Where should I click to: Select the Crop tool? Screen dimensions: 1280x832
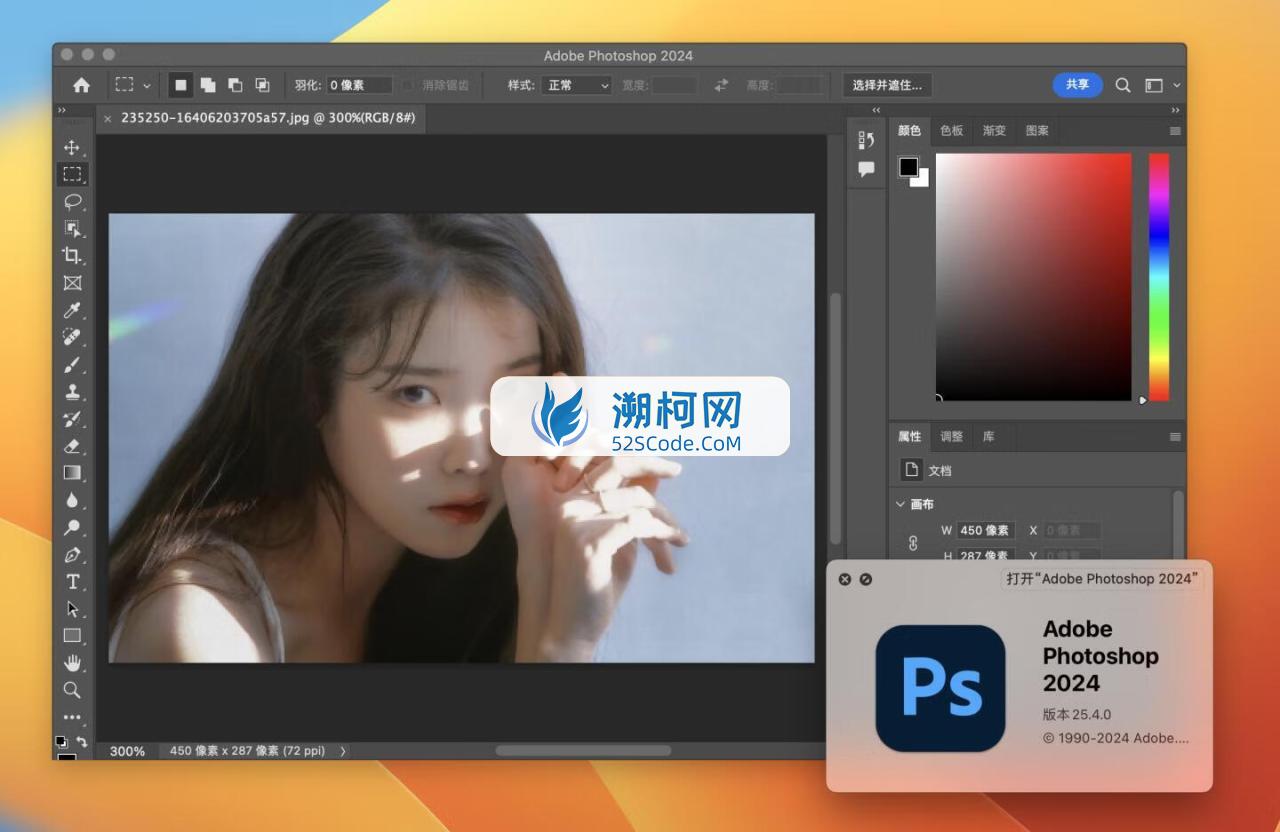[x=72, y=255]
